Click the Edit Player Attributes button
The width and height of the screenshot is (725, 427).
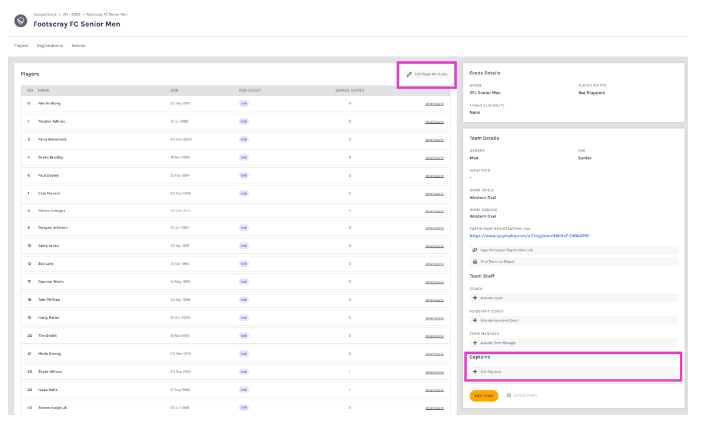pos(427,74)
